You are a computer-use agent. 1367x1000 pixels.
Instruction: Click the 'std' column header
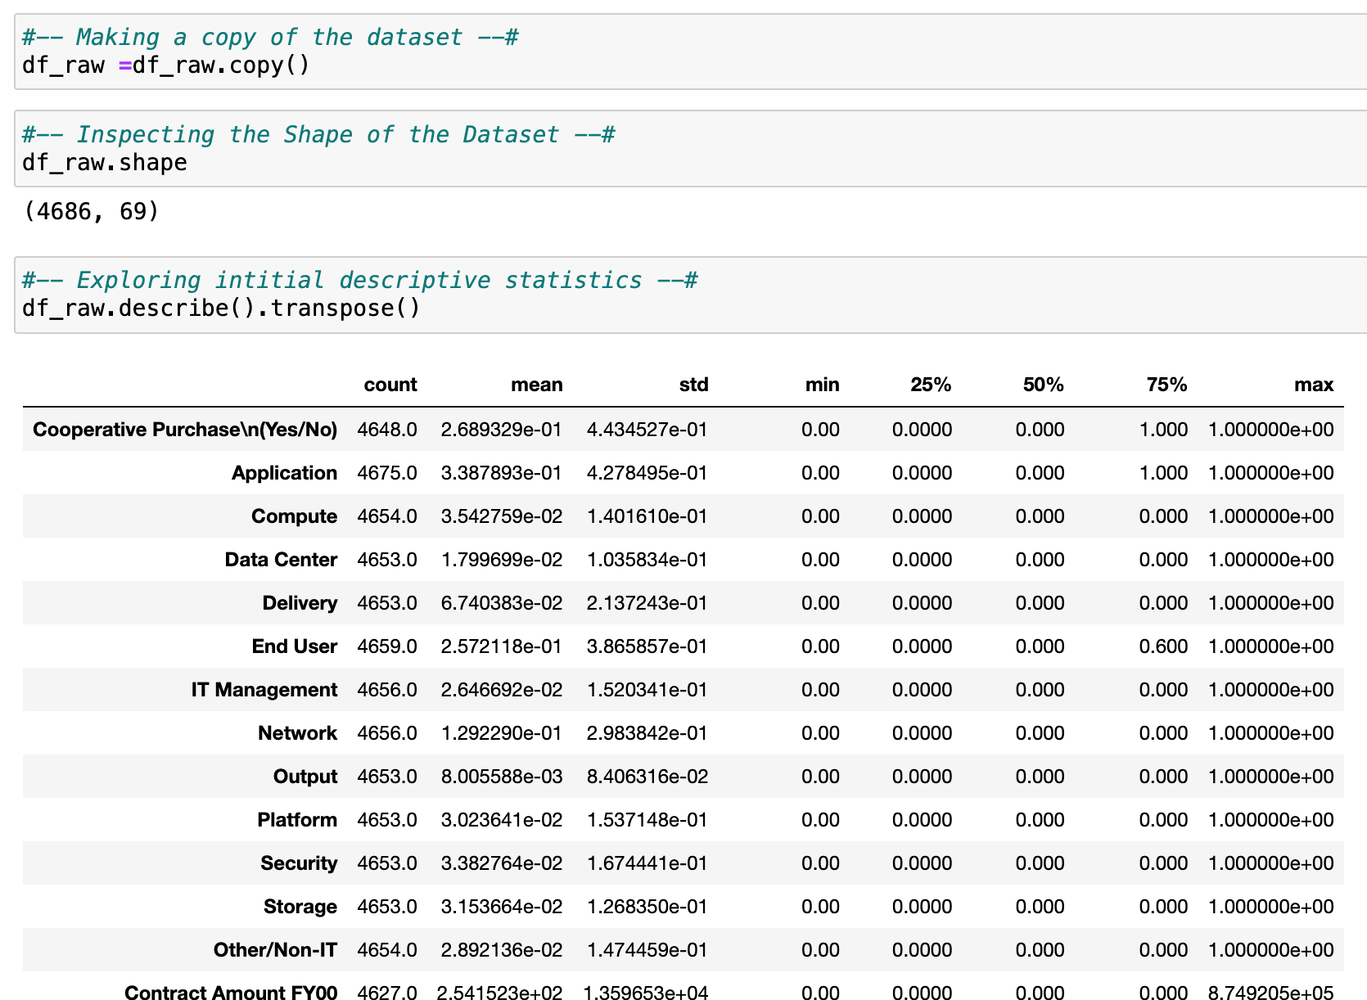693,385
